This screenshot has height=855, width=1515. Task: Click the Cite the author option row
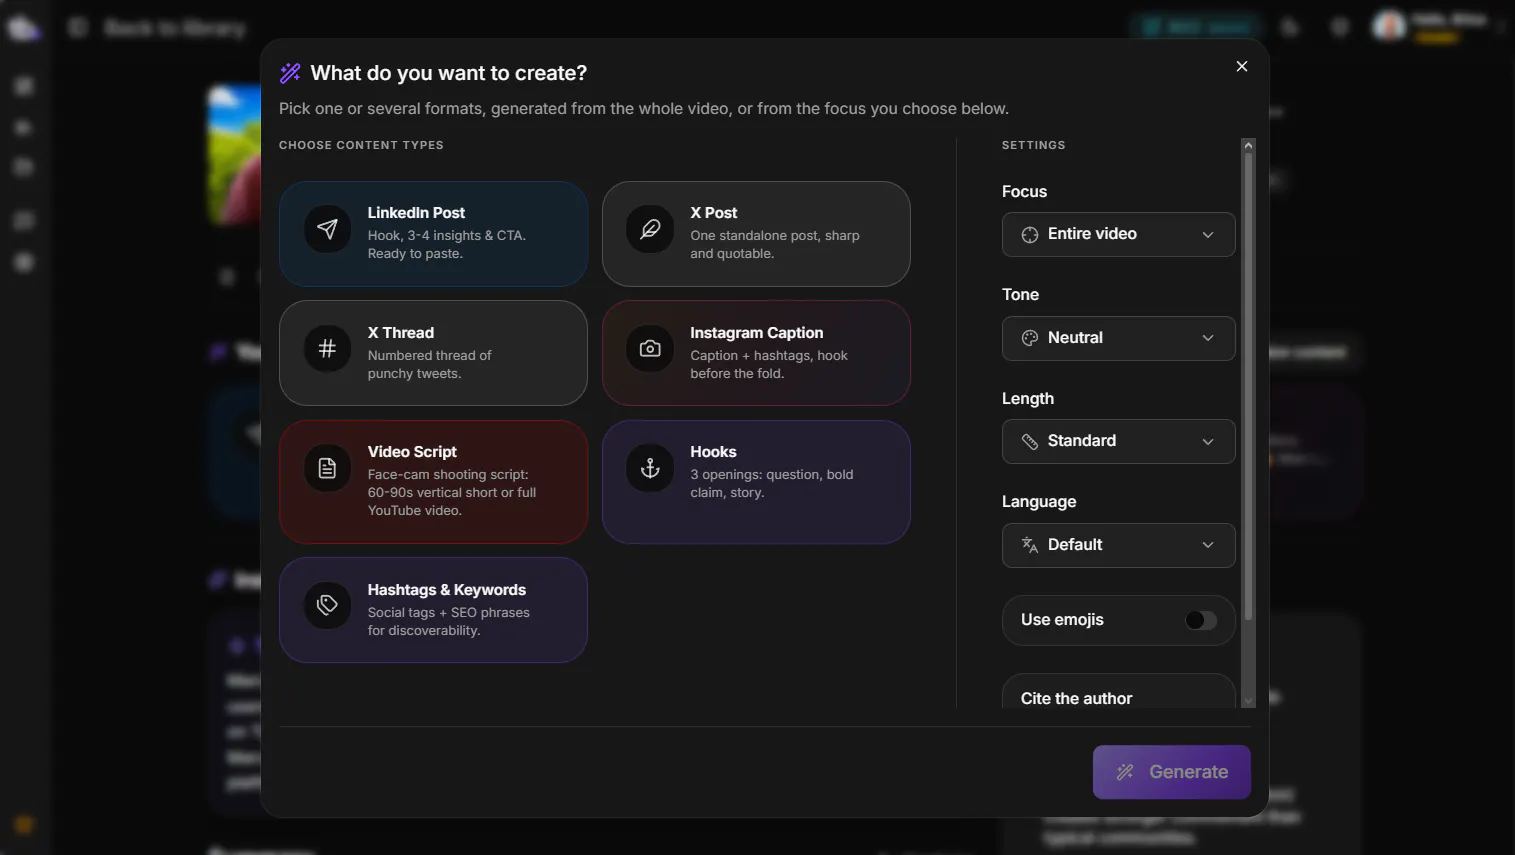click(1118, 691)
